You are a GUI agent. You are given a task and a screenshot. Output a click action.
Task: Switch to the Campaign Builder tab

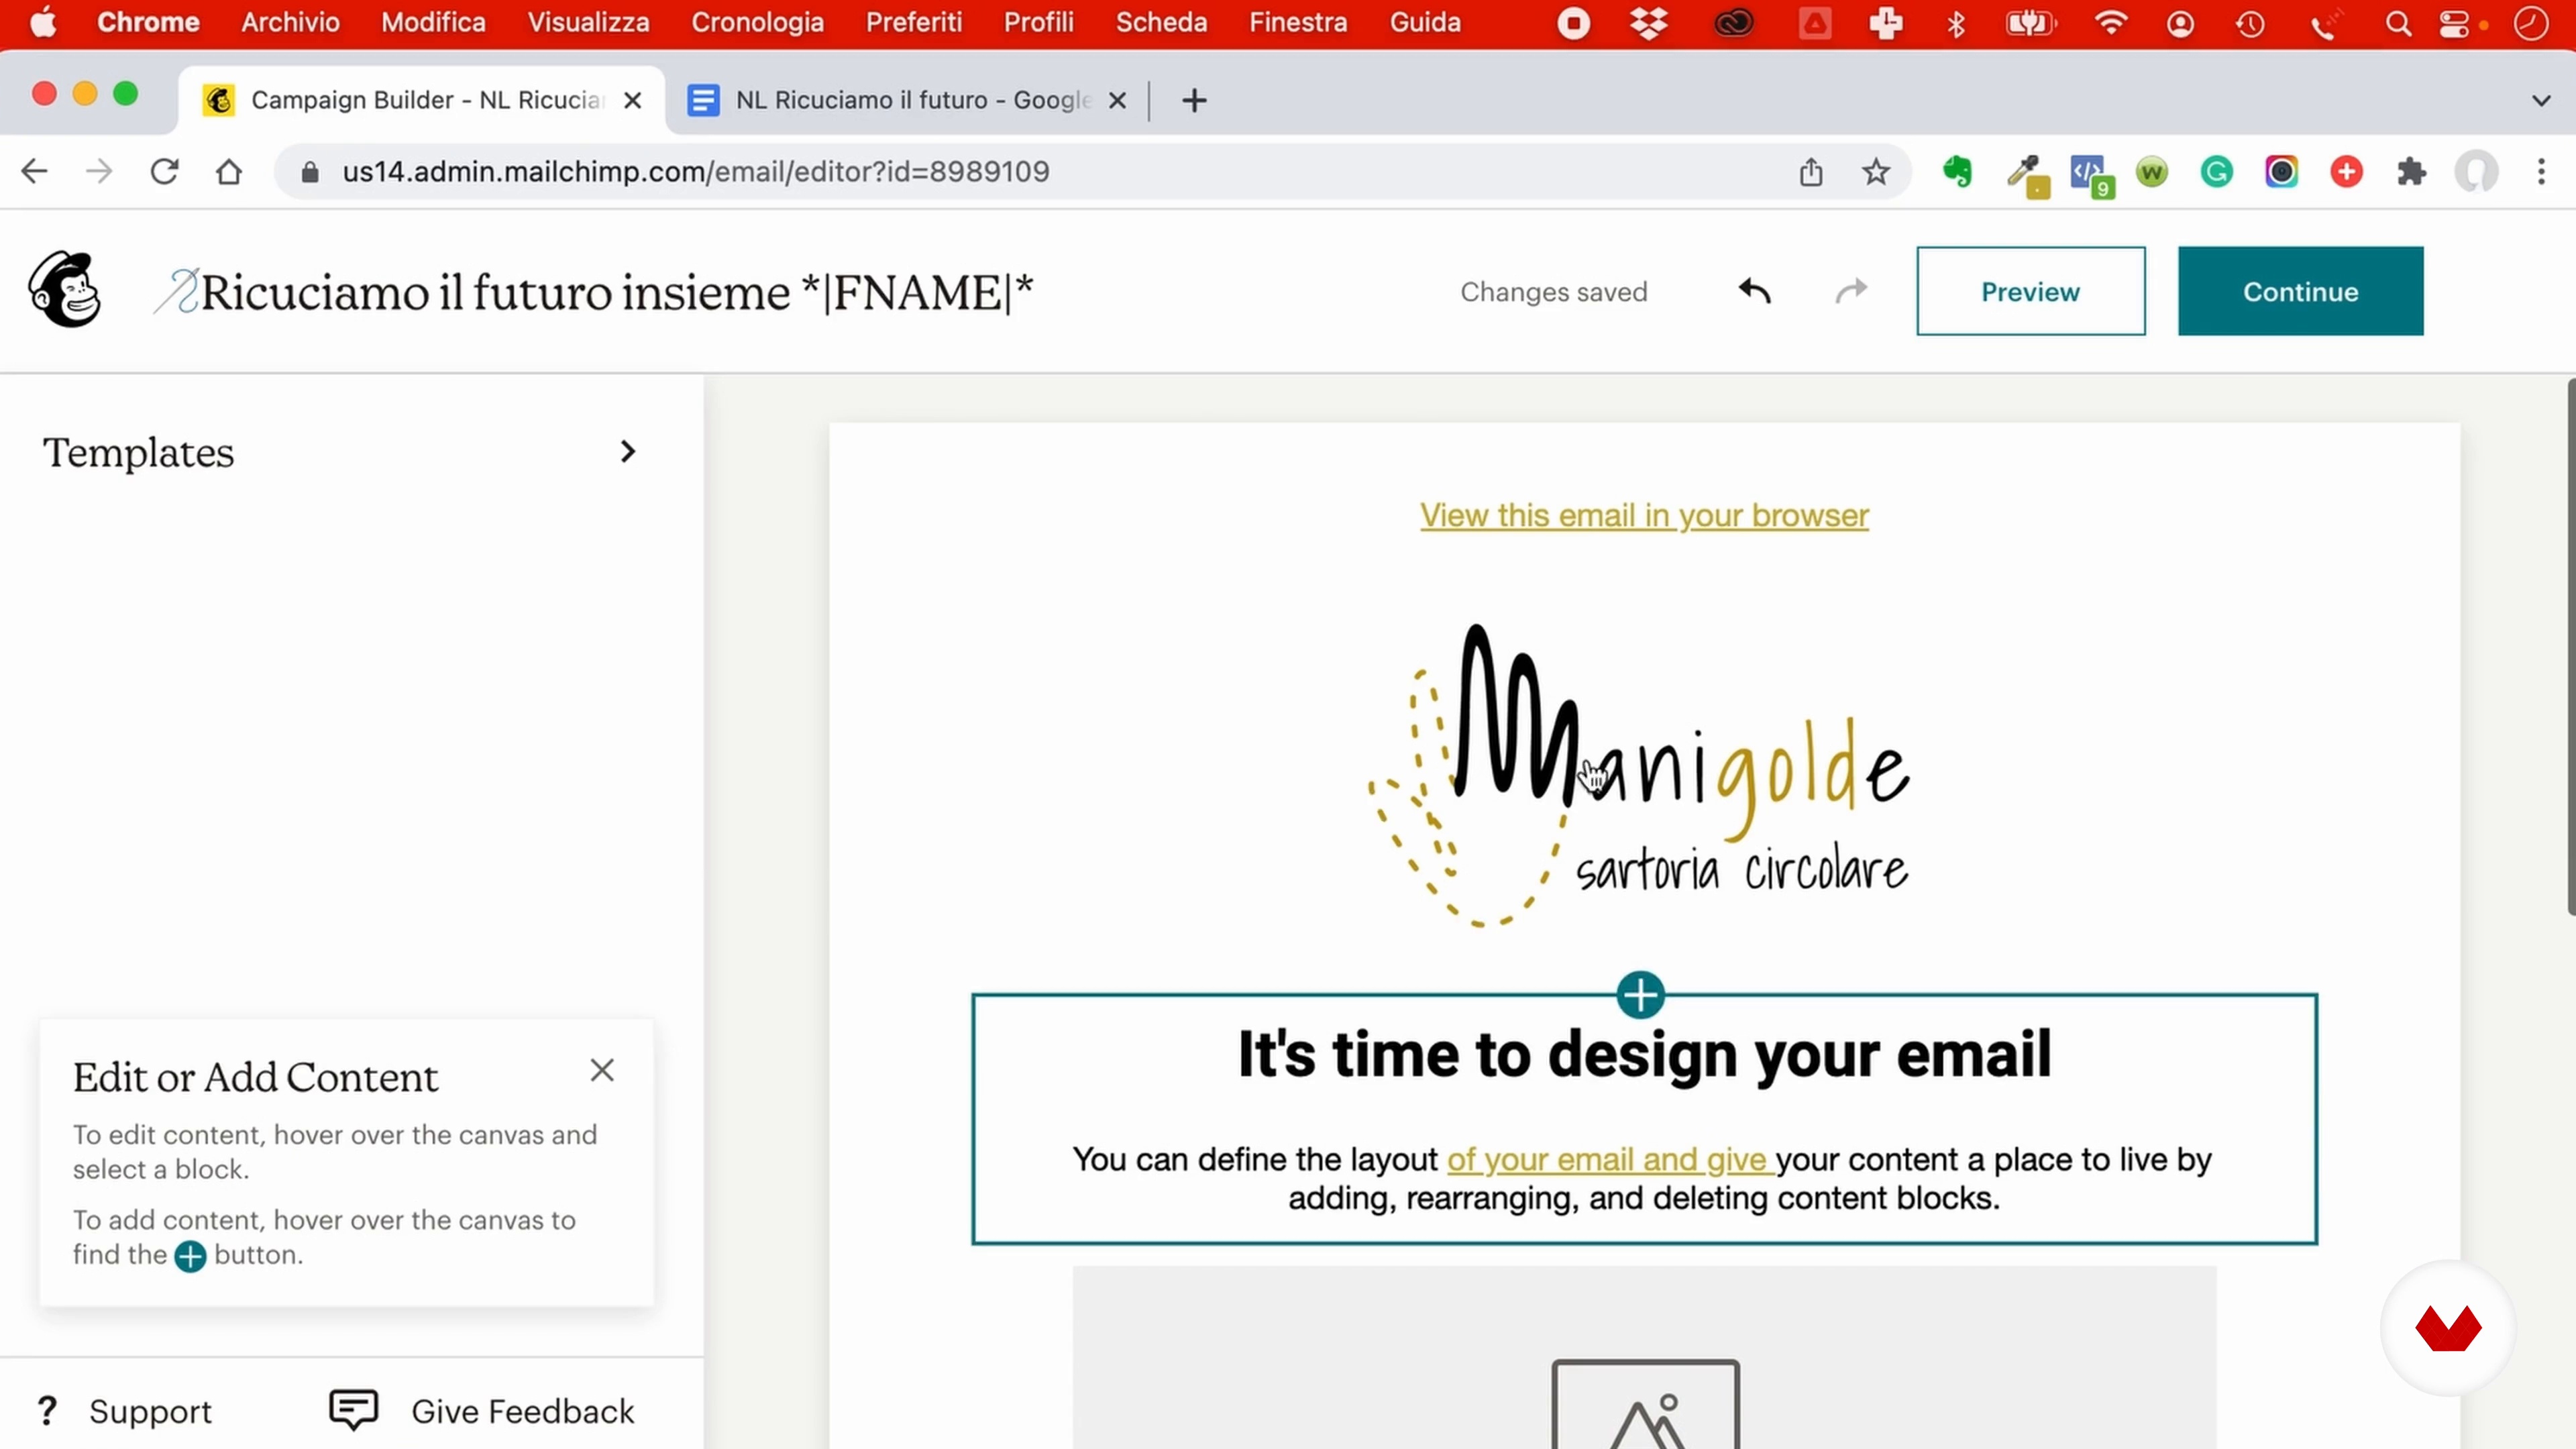click(421, 100)
